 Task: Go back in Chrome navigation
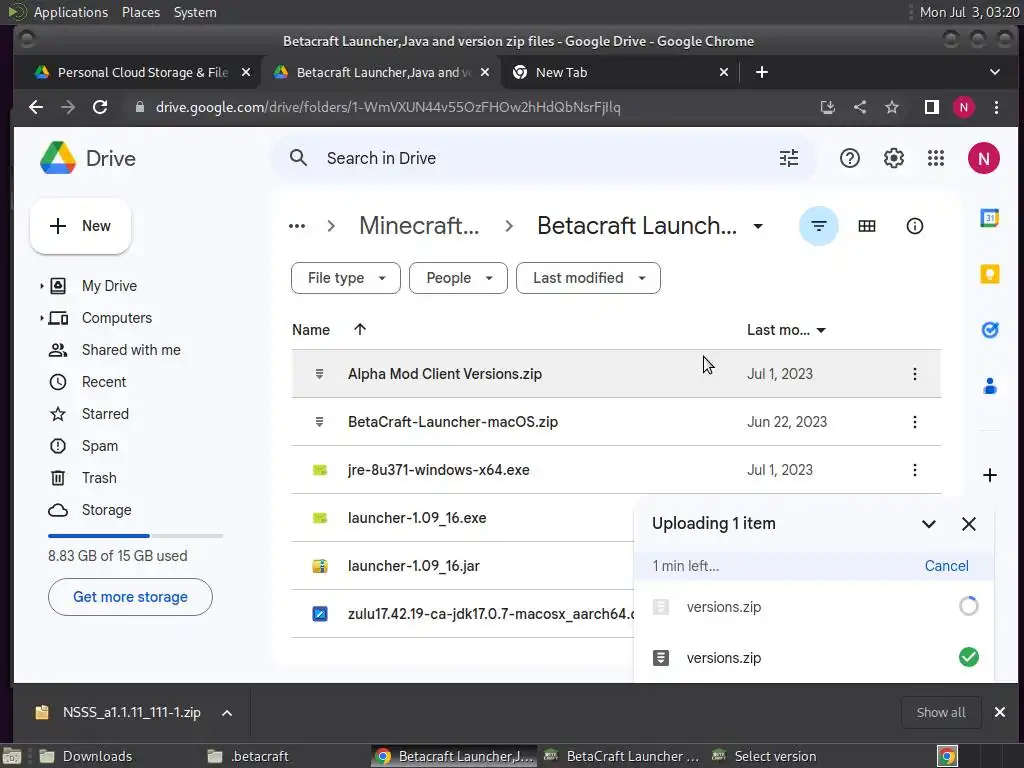(x=36, y=107)
